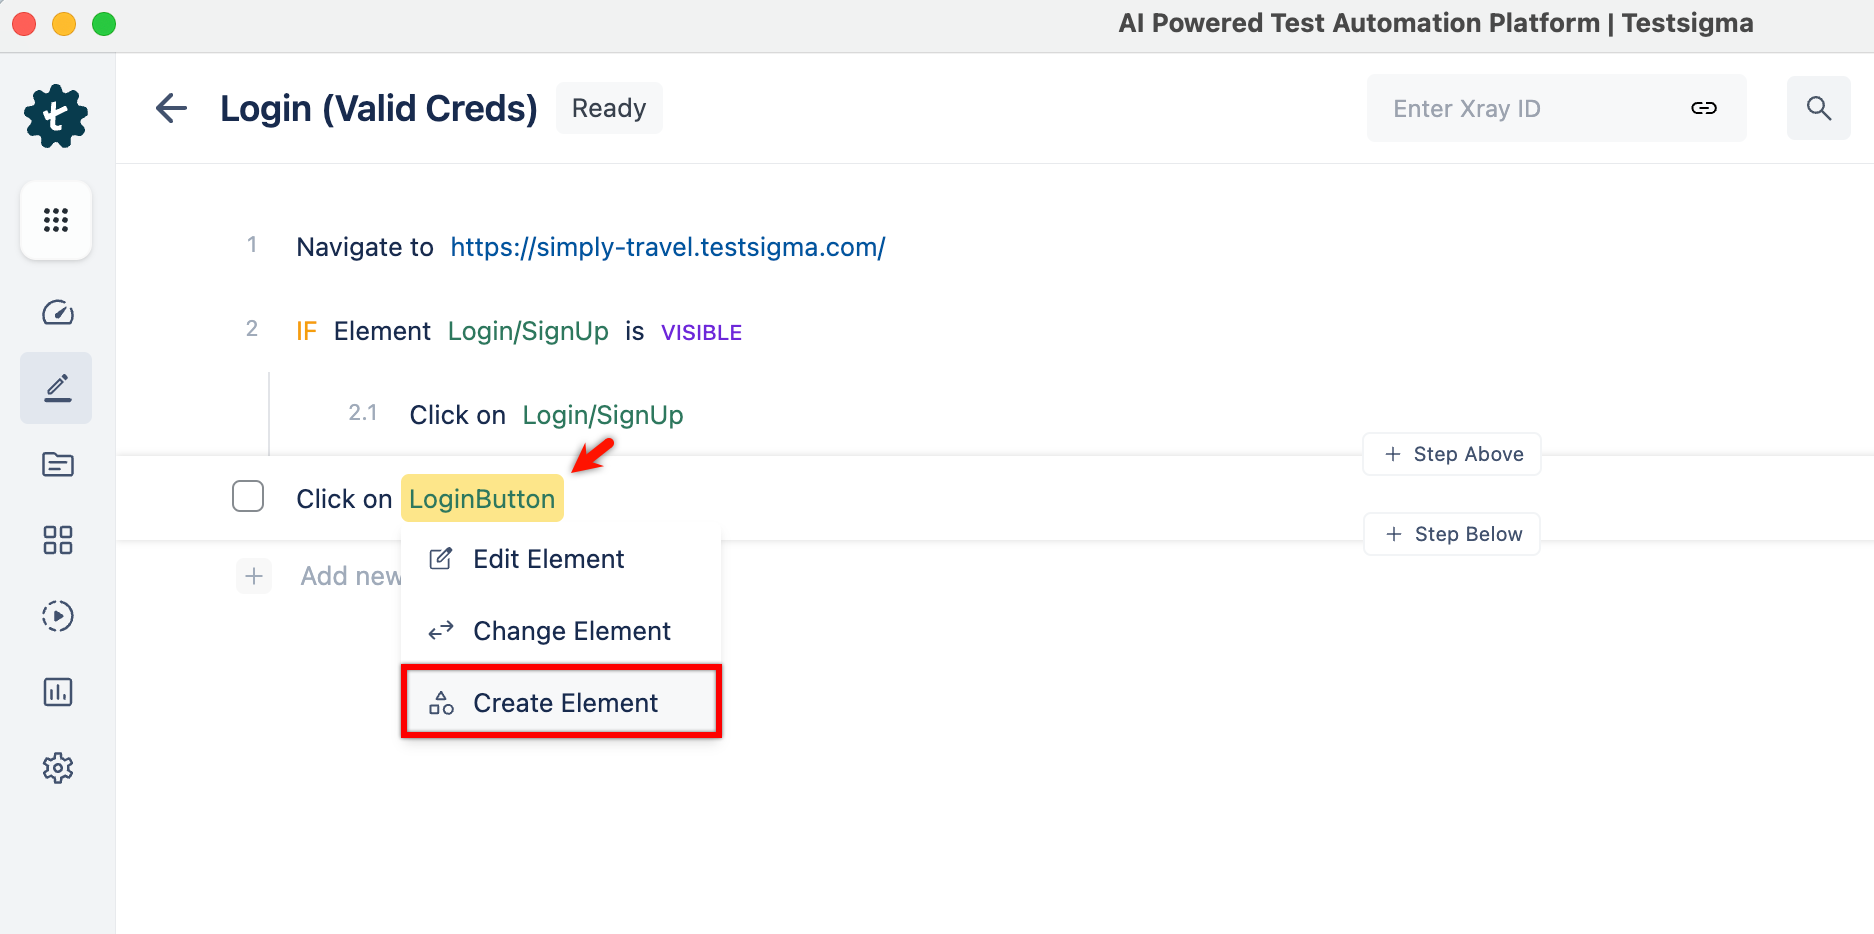Screen dimensions: 1874x934
Task: Click the search magnifier icon
Action: [1818, 108]
